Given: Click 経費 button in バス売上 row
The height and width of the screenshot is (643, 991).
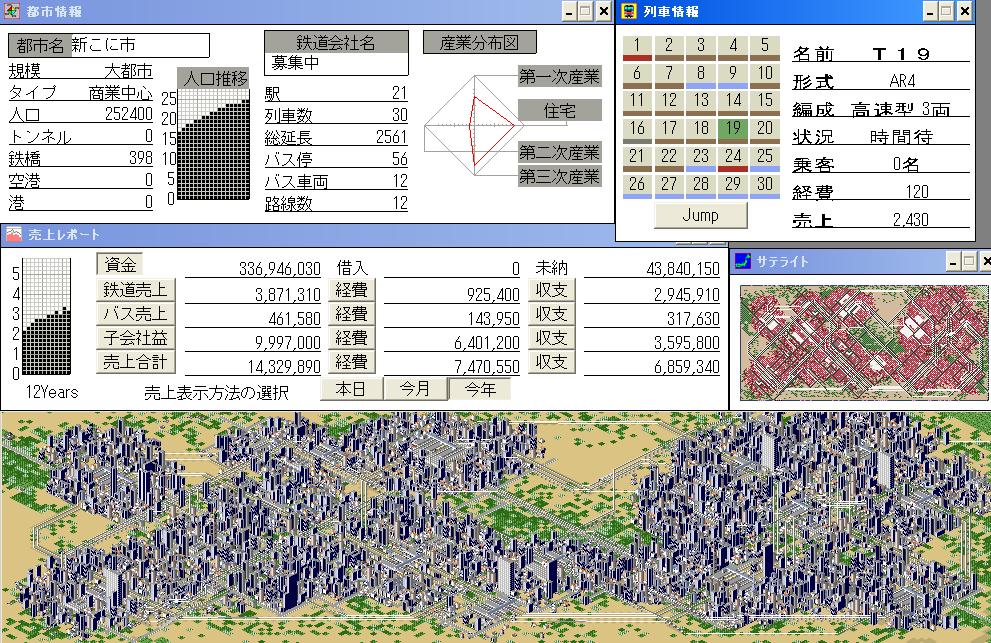Looking at the screenshot, I should (351, 314).
